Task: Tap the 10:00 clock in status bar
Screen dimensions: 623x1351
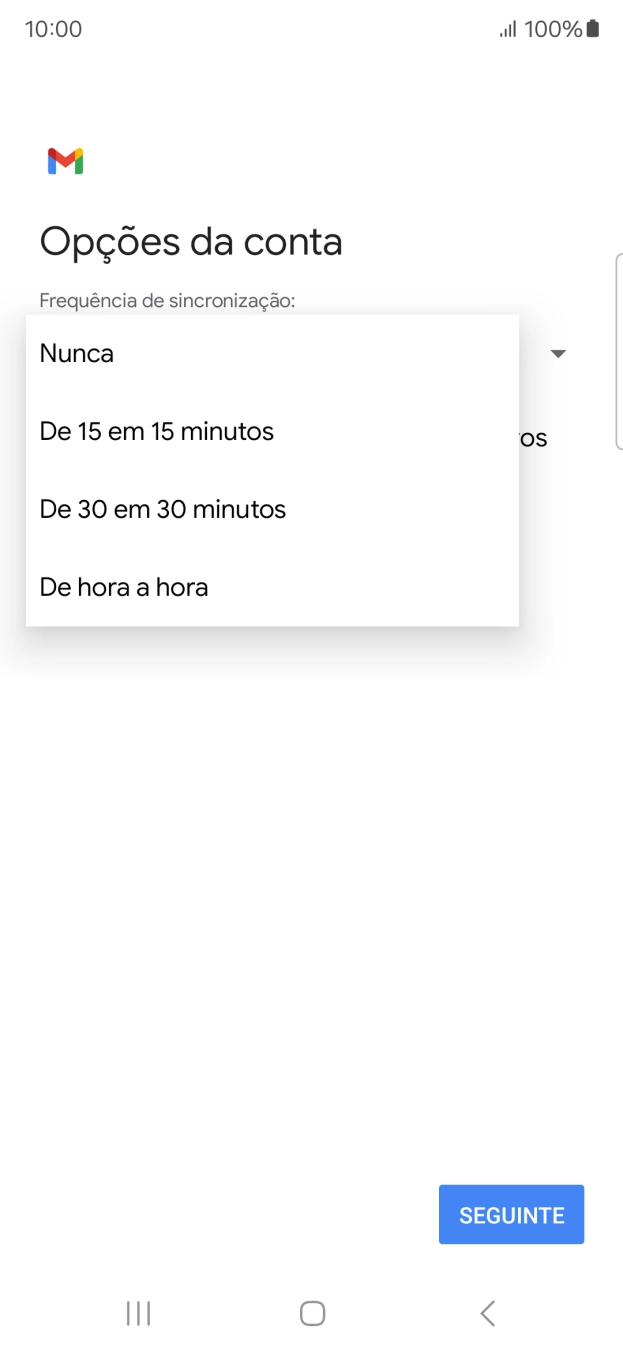Action: (53, 29)
